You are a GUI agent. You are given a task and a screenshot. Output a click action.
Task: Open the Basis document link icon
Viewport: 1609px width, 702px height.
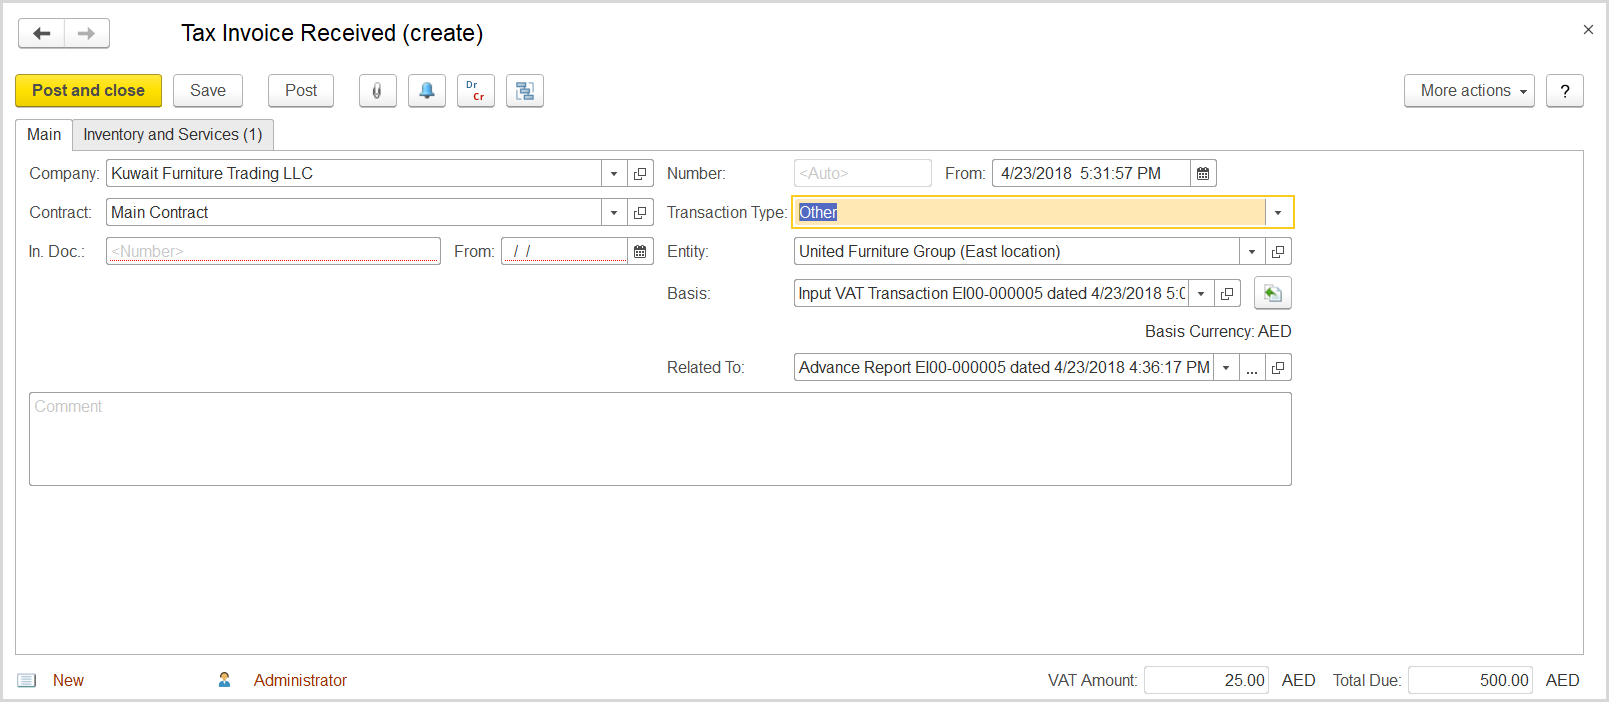click(1227, 293)
